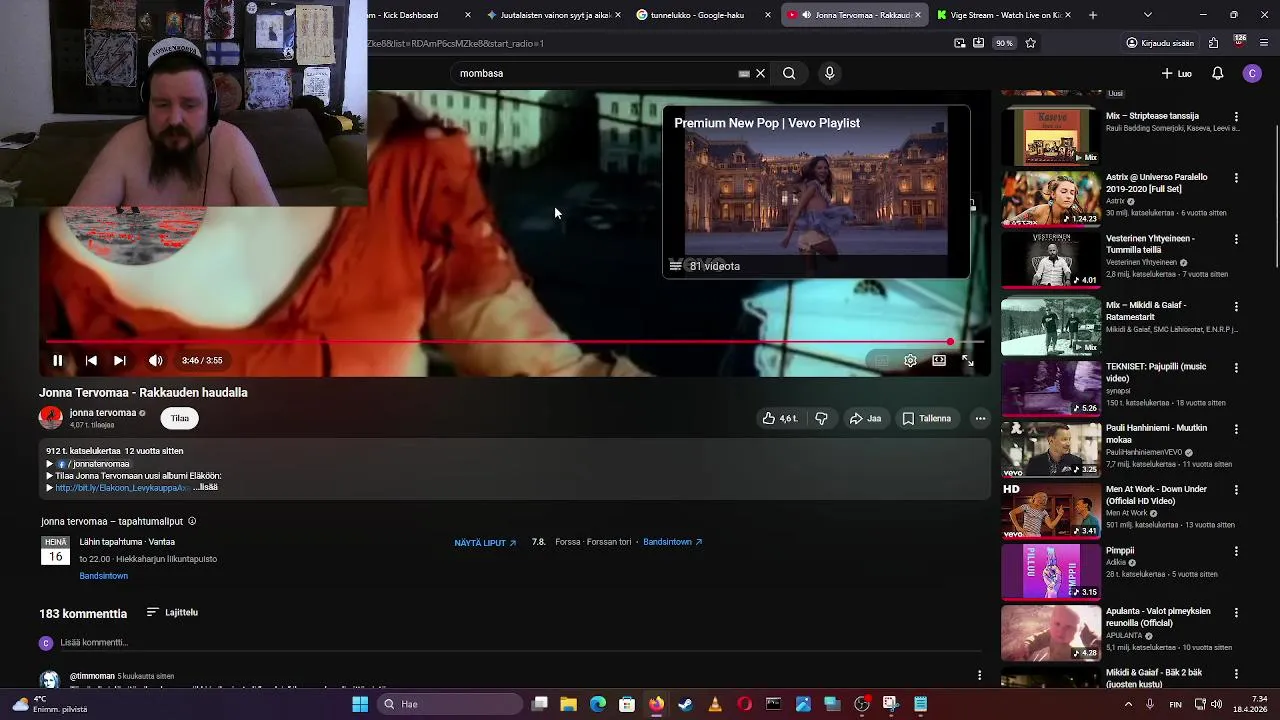The width and height of the screenshot is (1280, 720).
Task: Save video with Tallenna button
Action: tap(927, 418)
